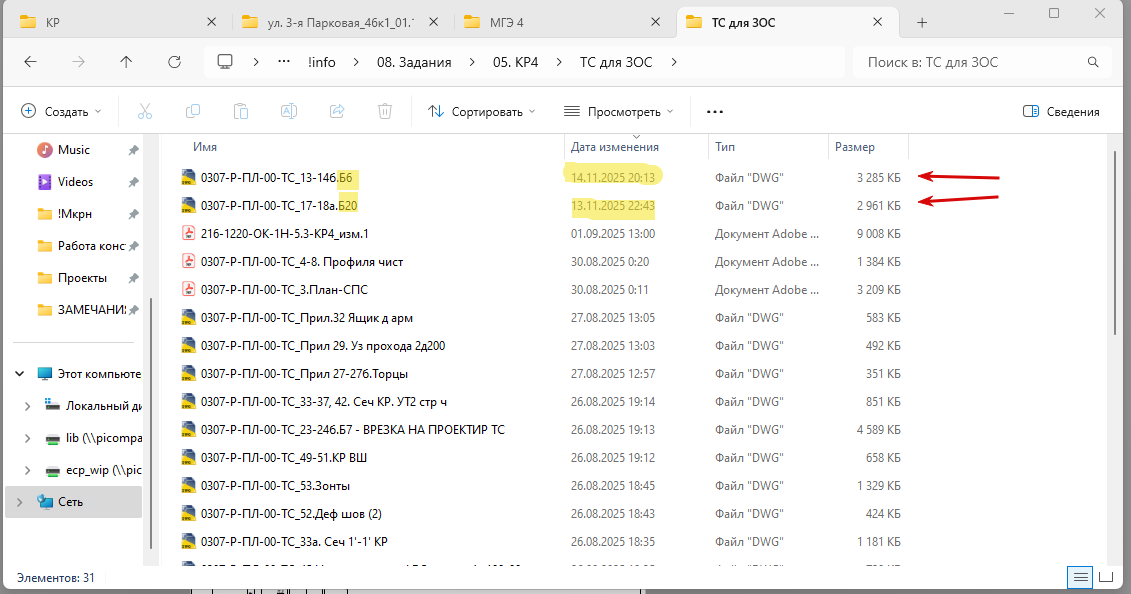The width and height of the screenshot is (1131, 594).
Task: Expand the Локальный диск tree node
Action: click(x=27, y=406)
